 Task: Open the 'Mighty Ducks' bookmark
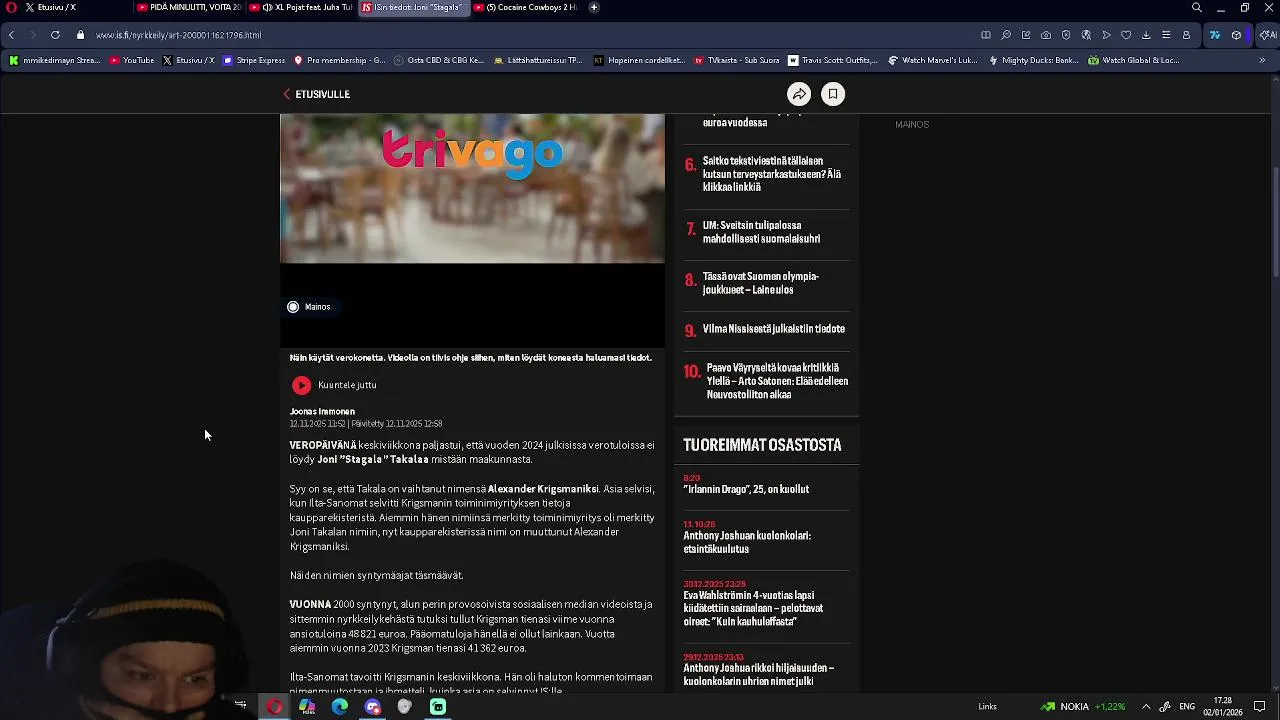coord(1034,60)
